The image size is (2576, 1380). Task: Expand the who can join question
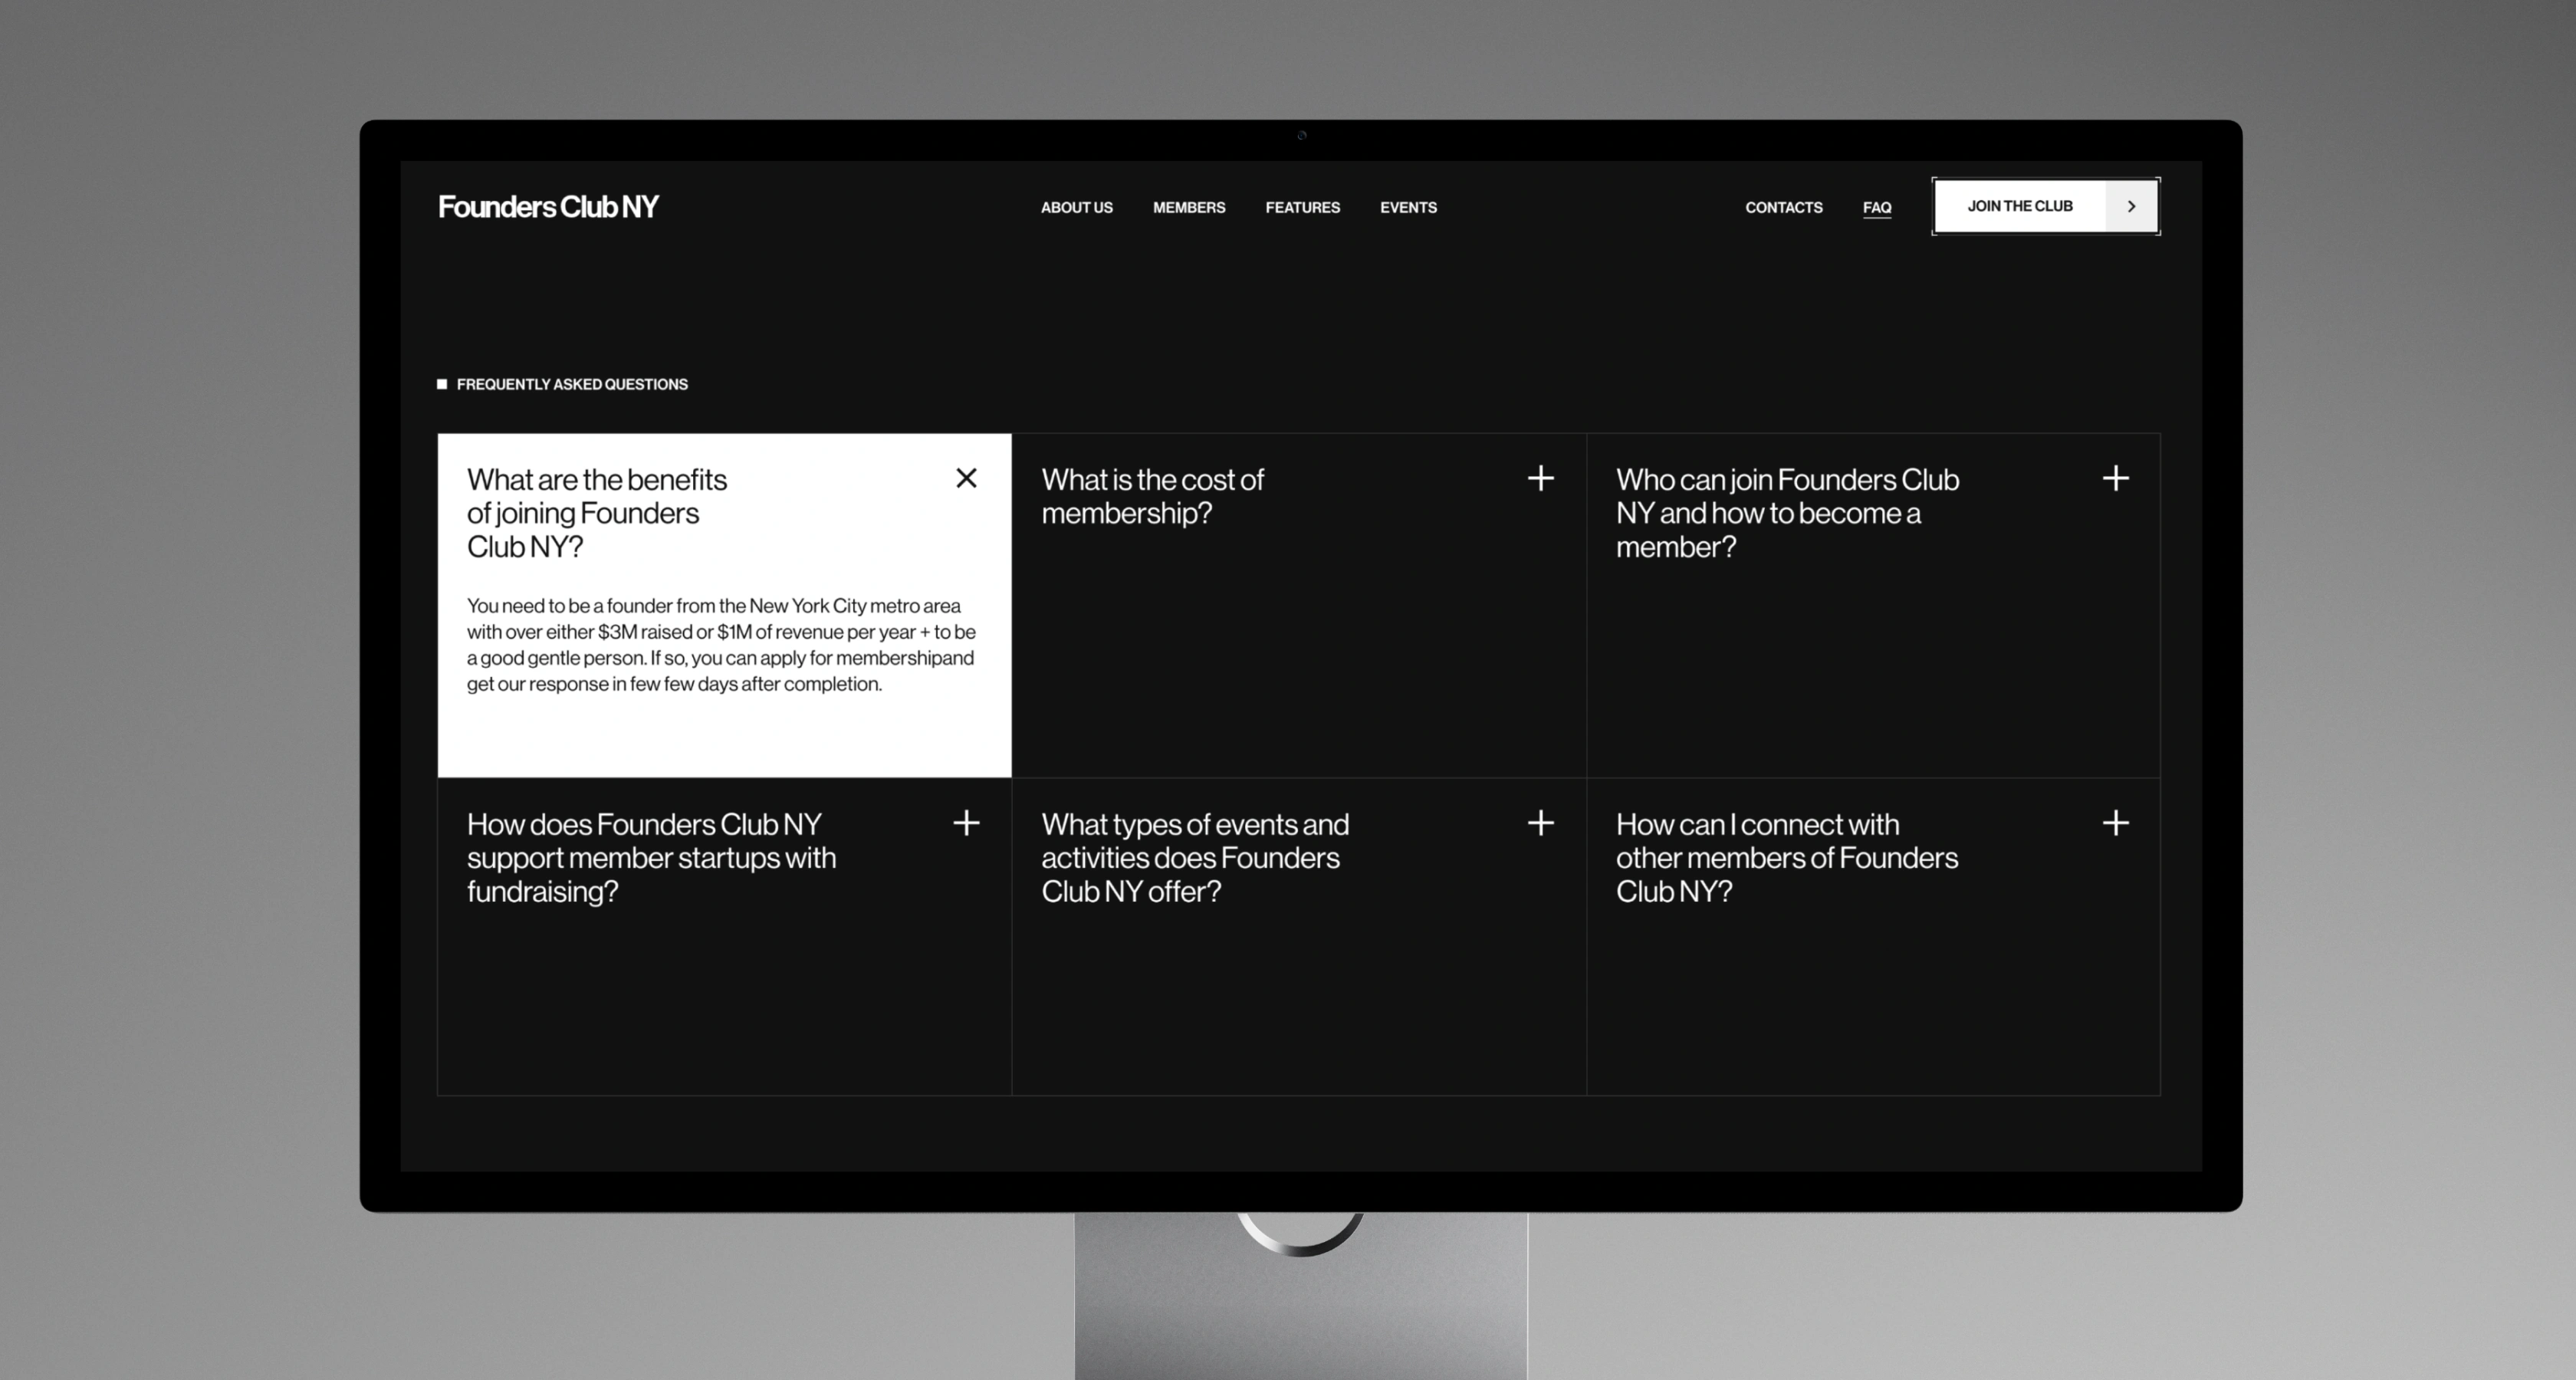[x=2115, y=478]
